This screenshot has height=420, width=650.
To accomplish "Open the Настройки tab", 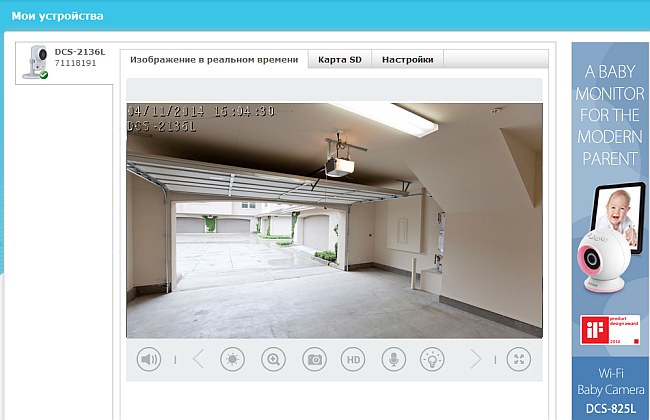I will [408, 60].
